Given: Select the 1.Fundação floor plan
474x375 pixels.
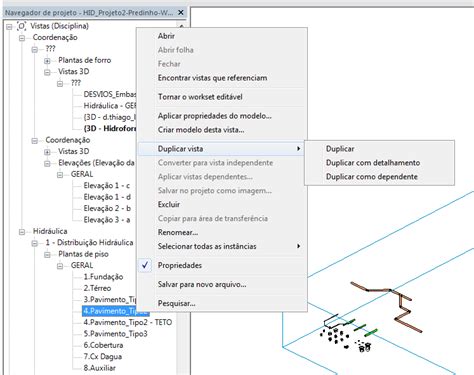Looking at the screenshot, I should pos(103,277).
